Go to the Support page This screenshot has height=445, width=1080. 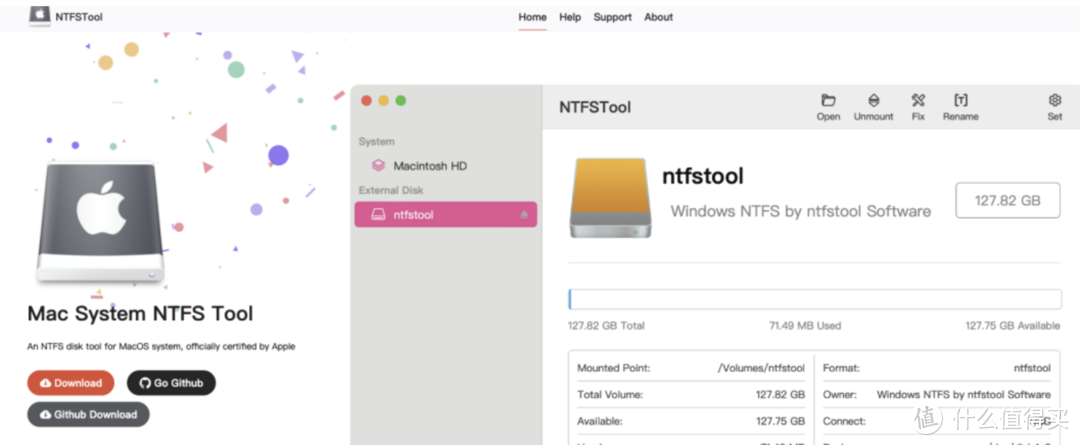tap(612, 17)
